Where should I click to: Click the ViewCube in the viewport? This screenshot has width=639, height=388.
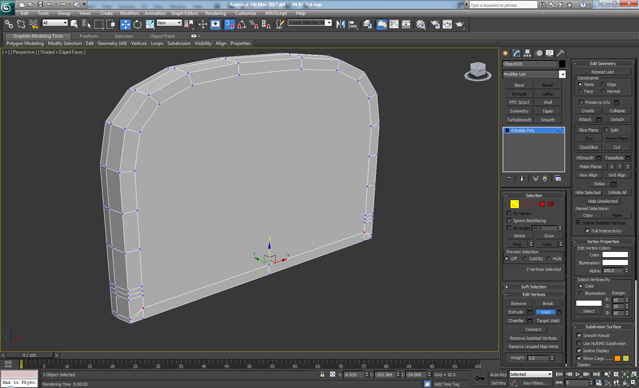pyautogui.click(x=478, y=71)
